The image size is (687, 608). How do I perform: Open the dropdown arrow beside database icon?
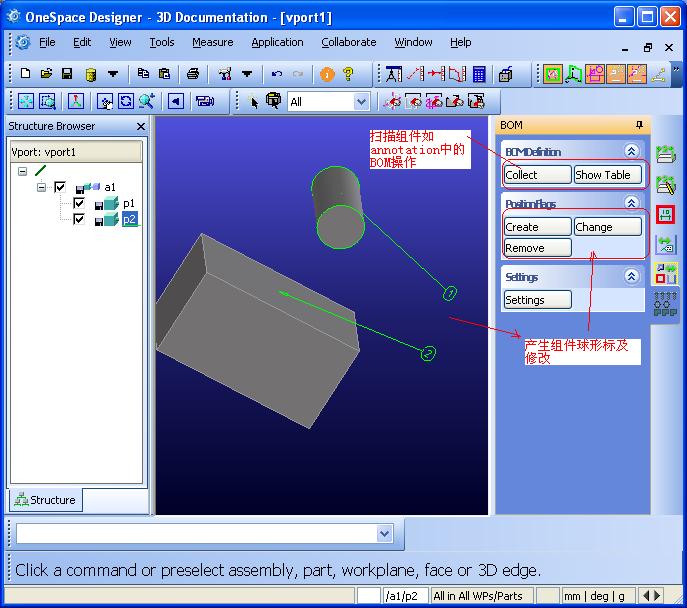pyautogui.click(x=113, y=74)
